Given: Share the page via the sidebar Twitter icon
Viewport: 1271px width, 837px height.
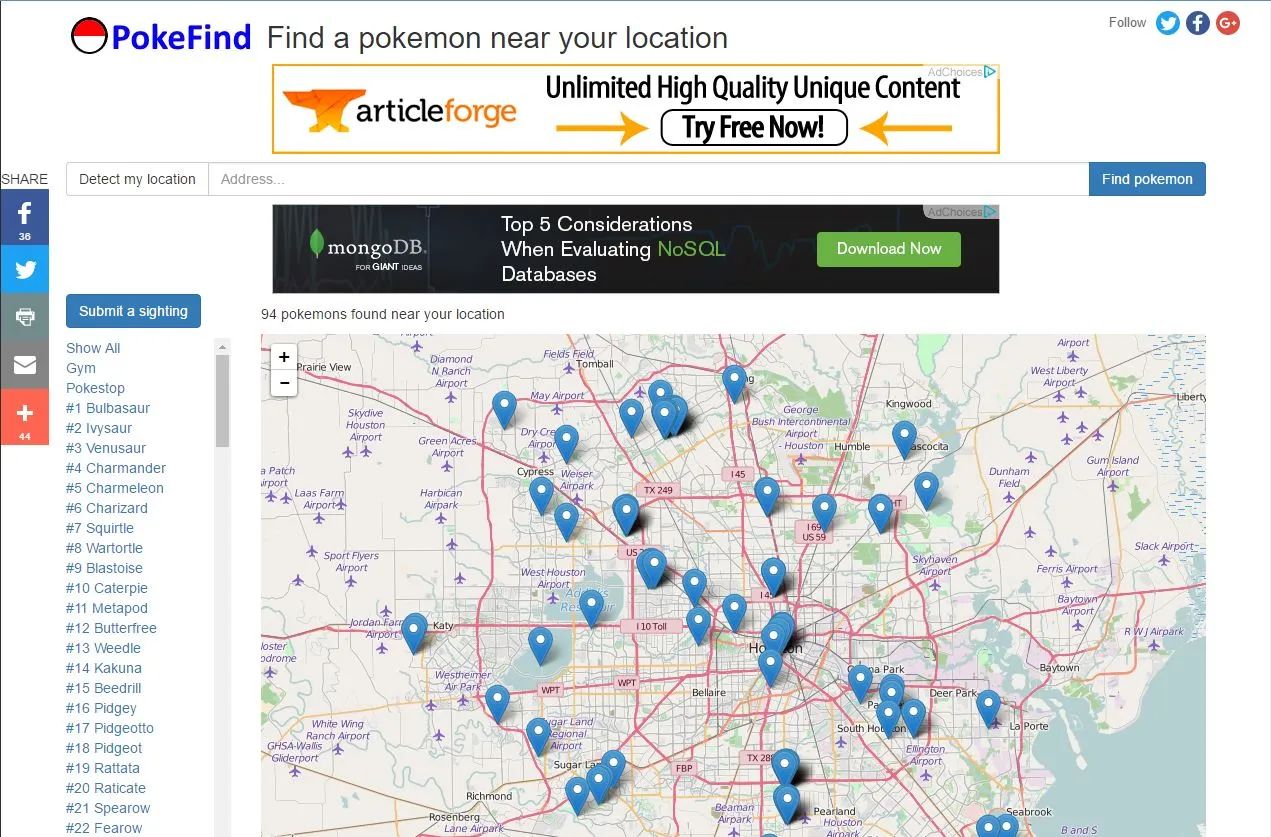Looking at the screenshot, I should pyautogui.click(x=24, y=269).
